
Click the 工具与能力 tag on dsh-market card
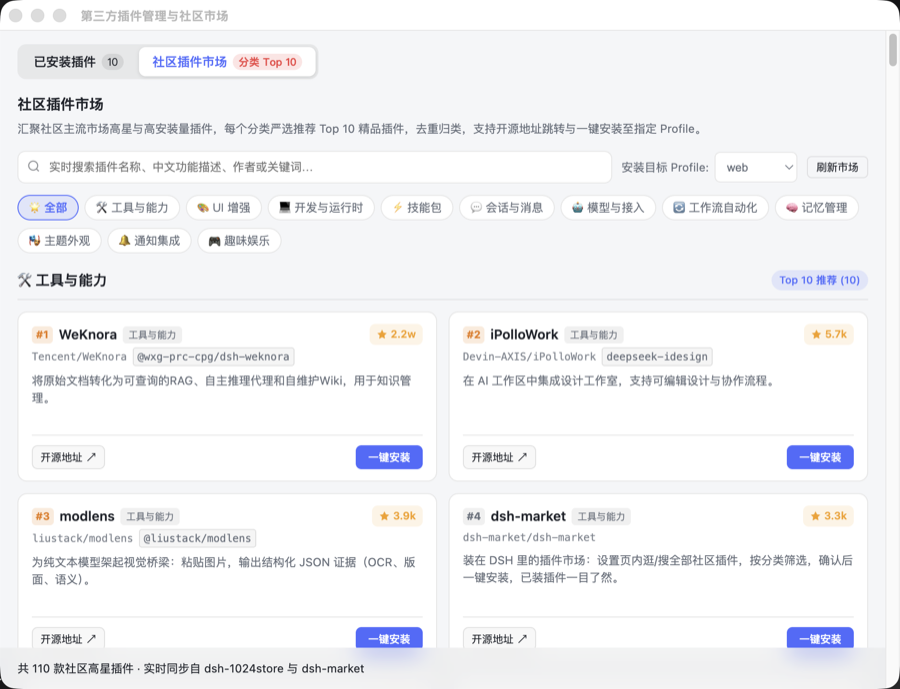[x=601, y=516]
